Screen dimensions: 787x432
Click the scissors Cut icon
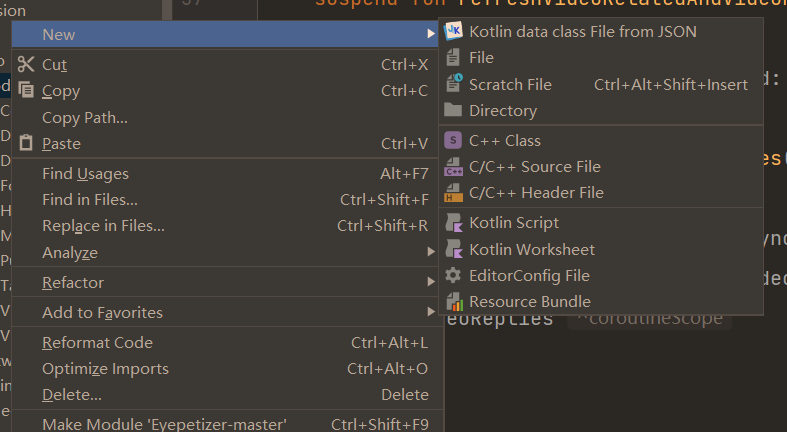pos(26,64)
